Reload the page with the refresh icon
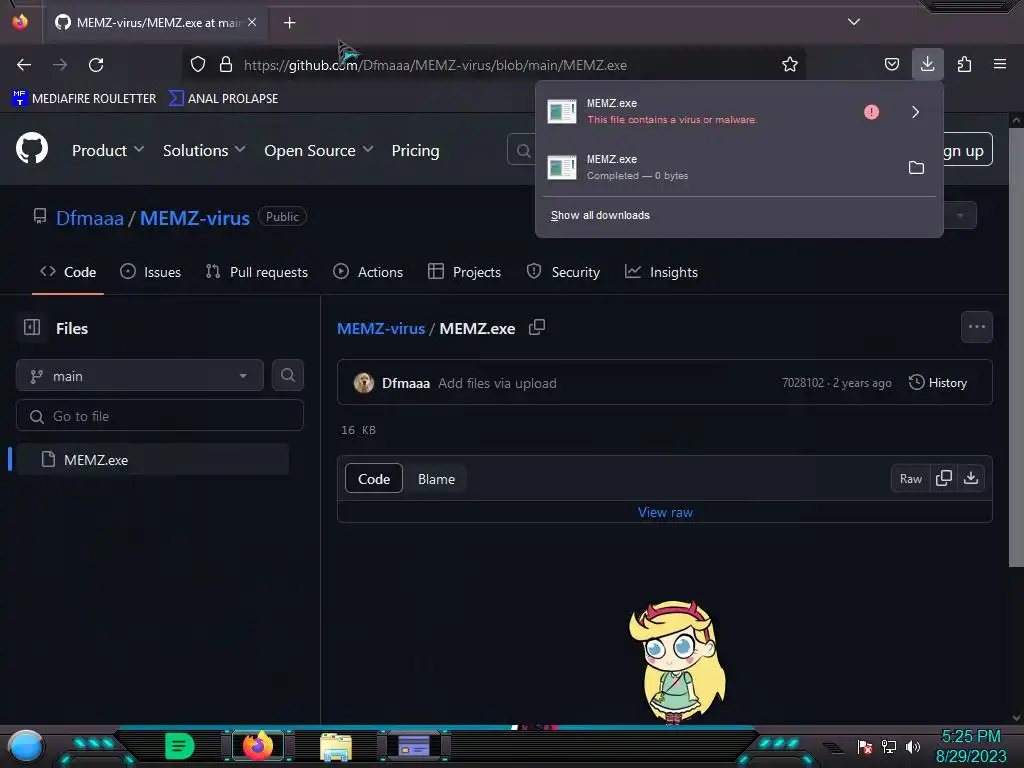The image size is (1024, 768). click(x=96, y=65)
